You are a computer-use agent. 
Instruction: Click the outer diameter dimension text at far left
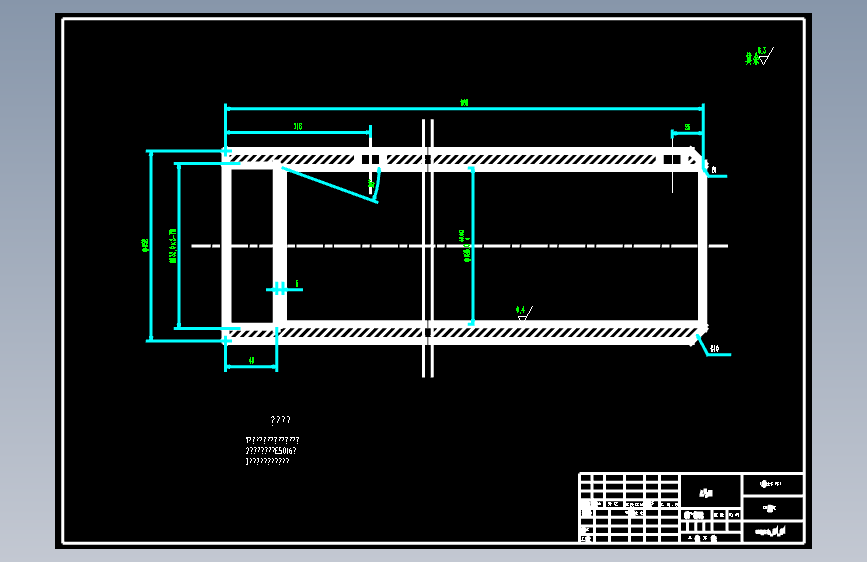click(145, 245)
